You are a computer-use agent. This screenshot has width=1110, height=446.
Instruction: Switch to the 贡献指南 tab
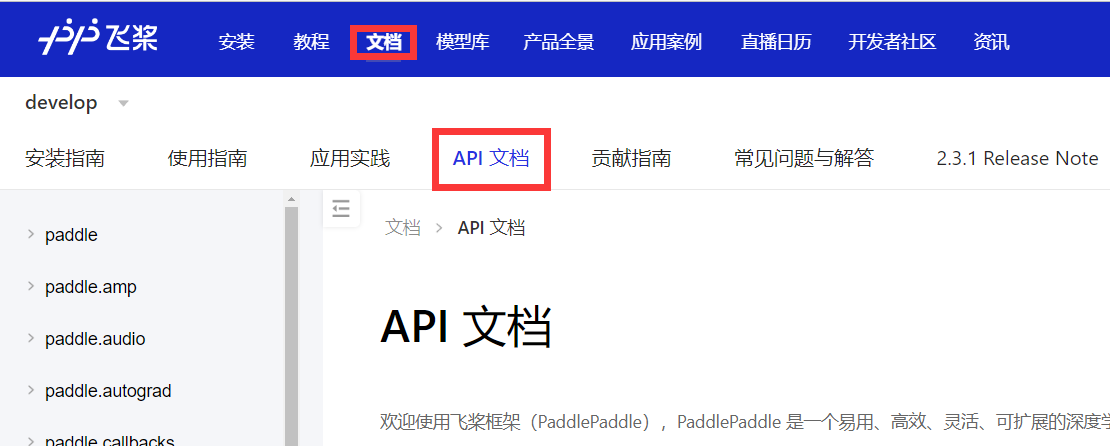click(x=631, y=158)
